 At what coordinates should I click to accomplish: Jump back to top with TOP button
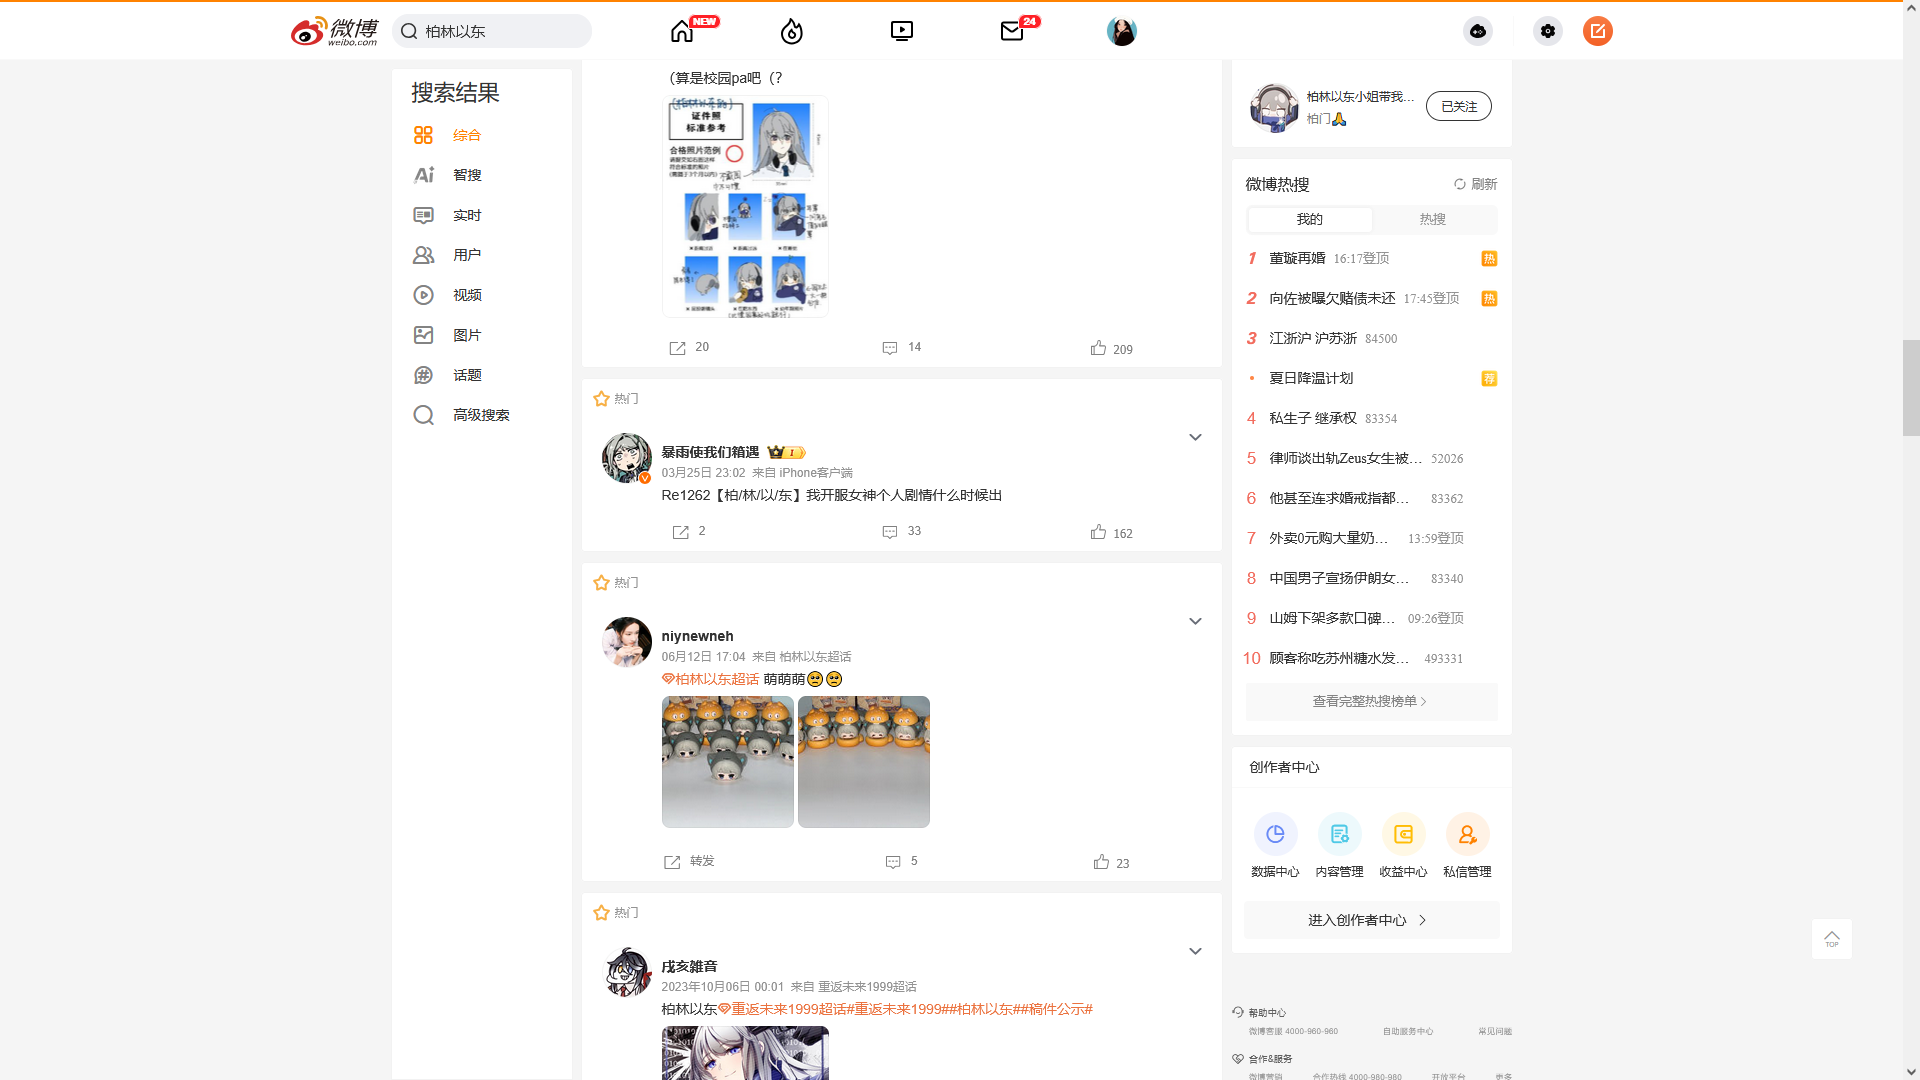click(1832, 939)
